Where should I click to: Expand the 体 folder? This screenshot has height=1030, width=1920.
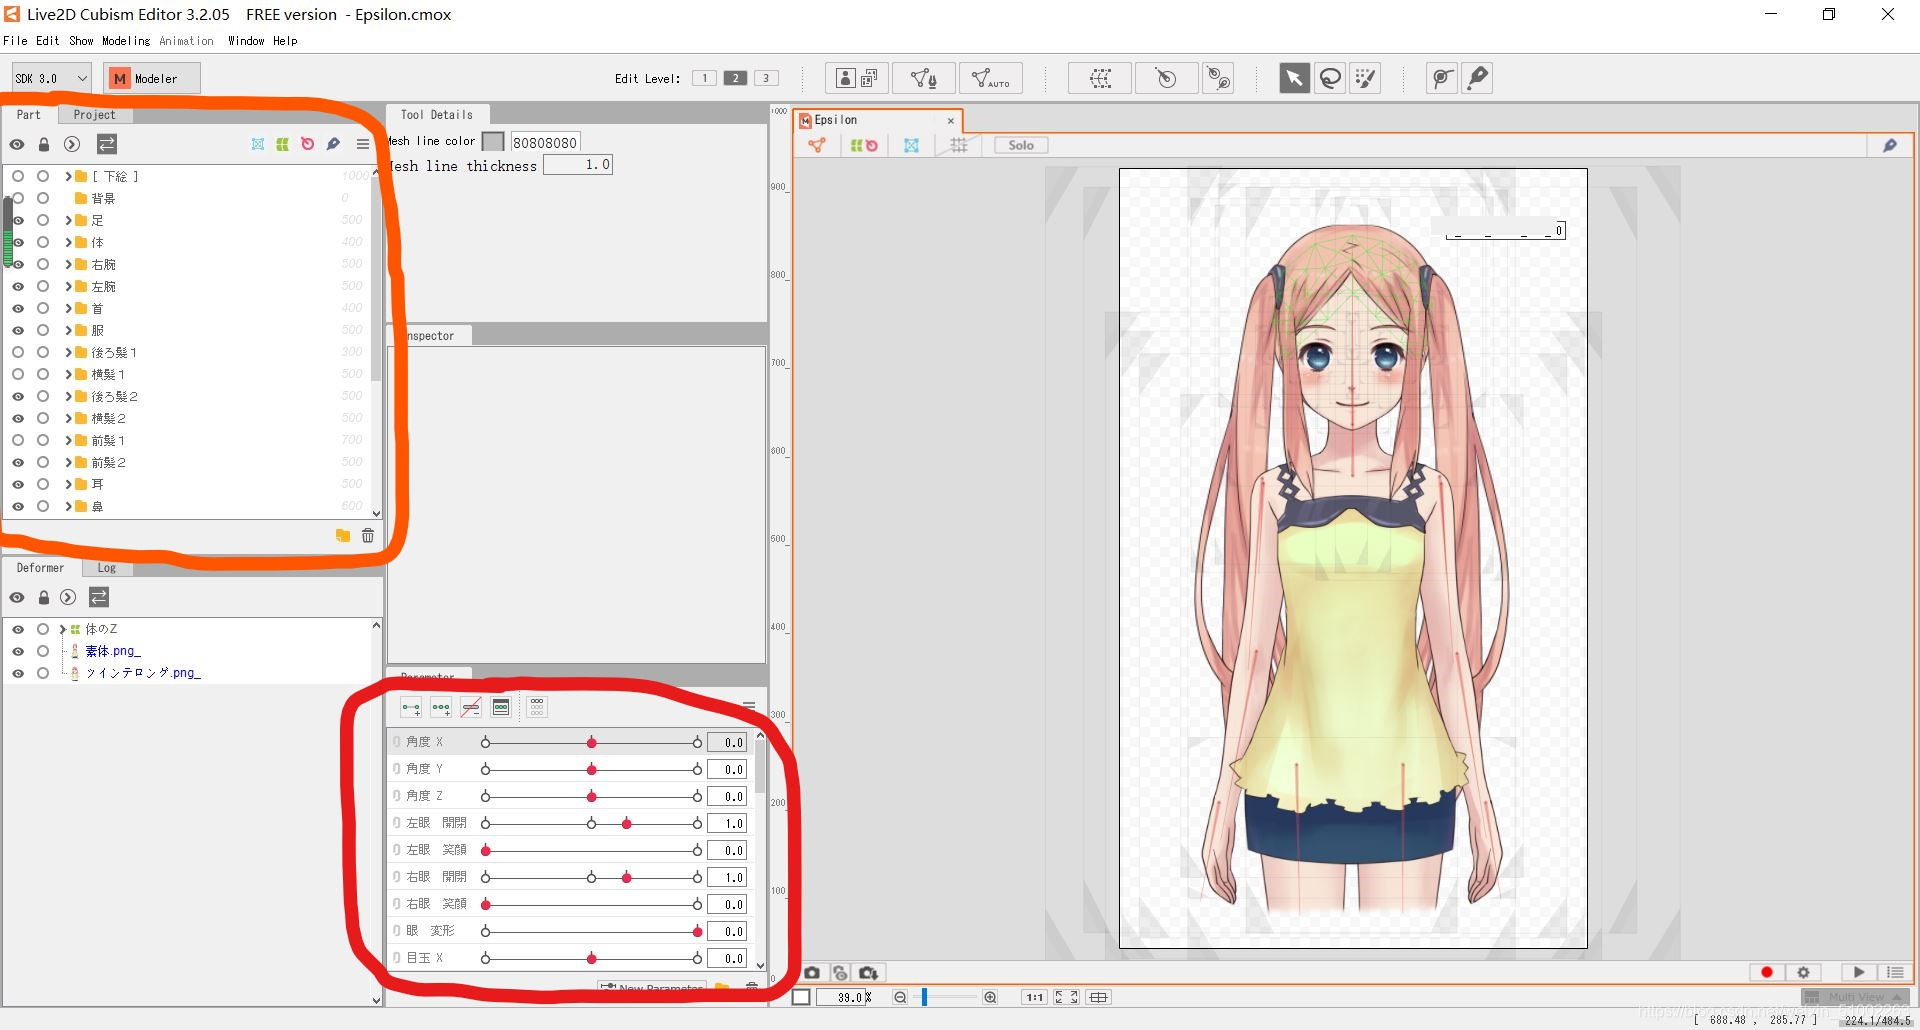[x=68, y=242]
